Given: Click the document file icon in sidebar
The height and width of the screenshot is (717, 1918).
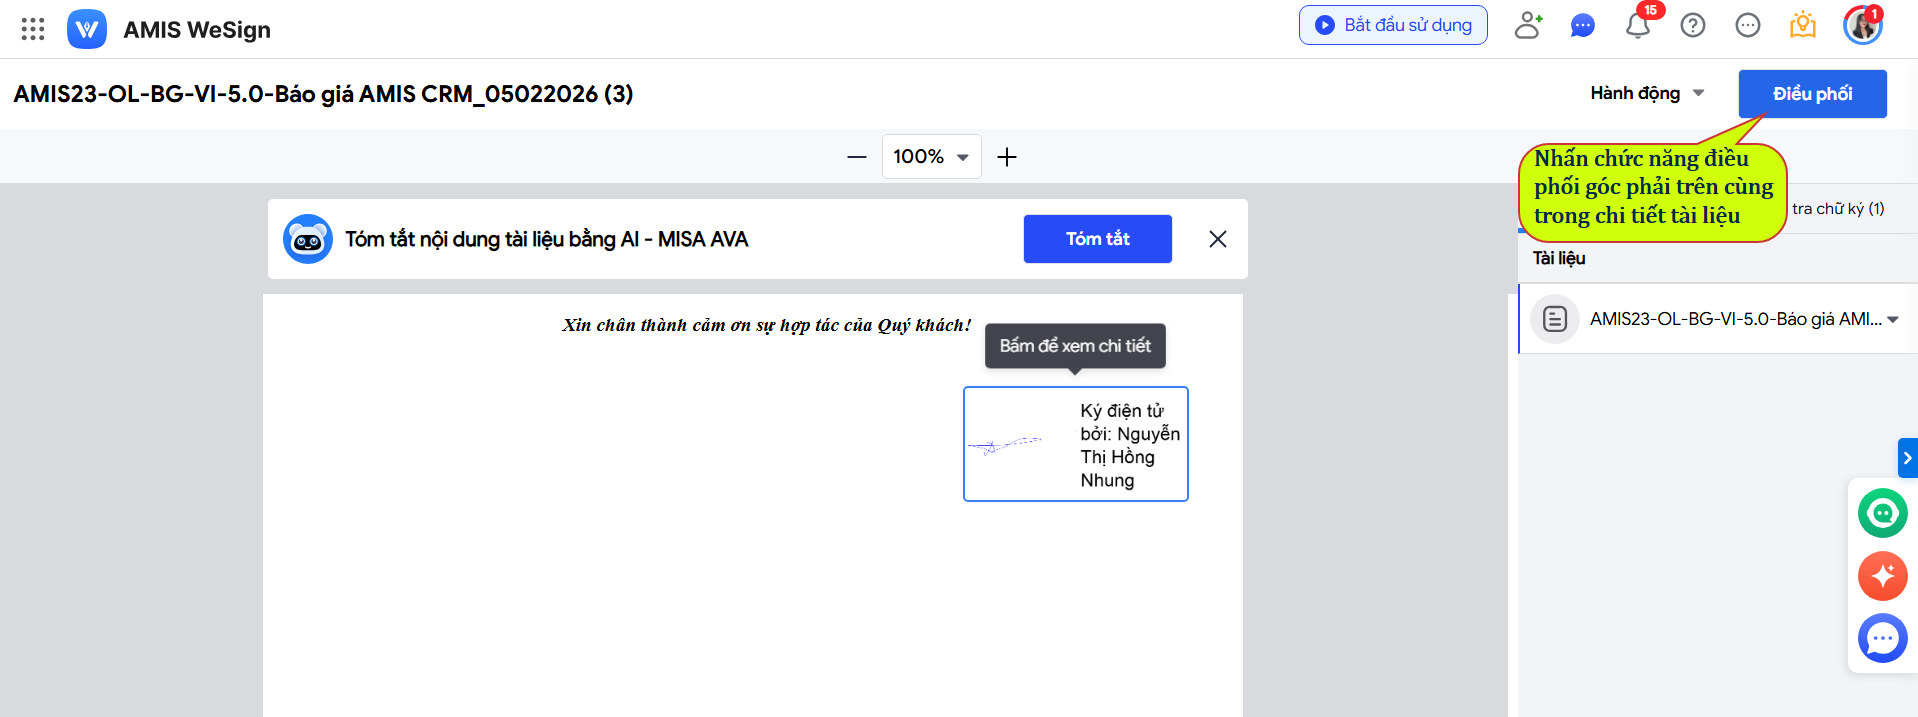Looking at the screenshot, I should (x=1555, y=319).
